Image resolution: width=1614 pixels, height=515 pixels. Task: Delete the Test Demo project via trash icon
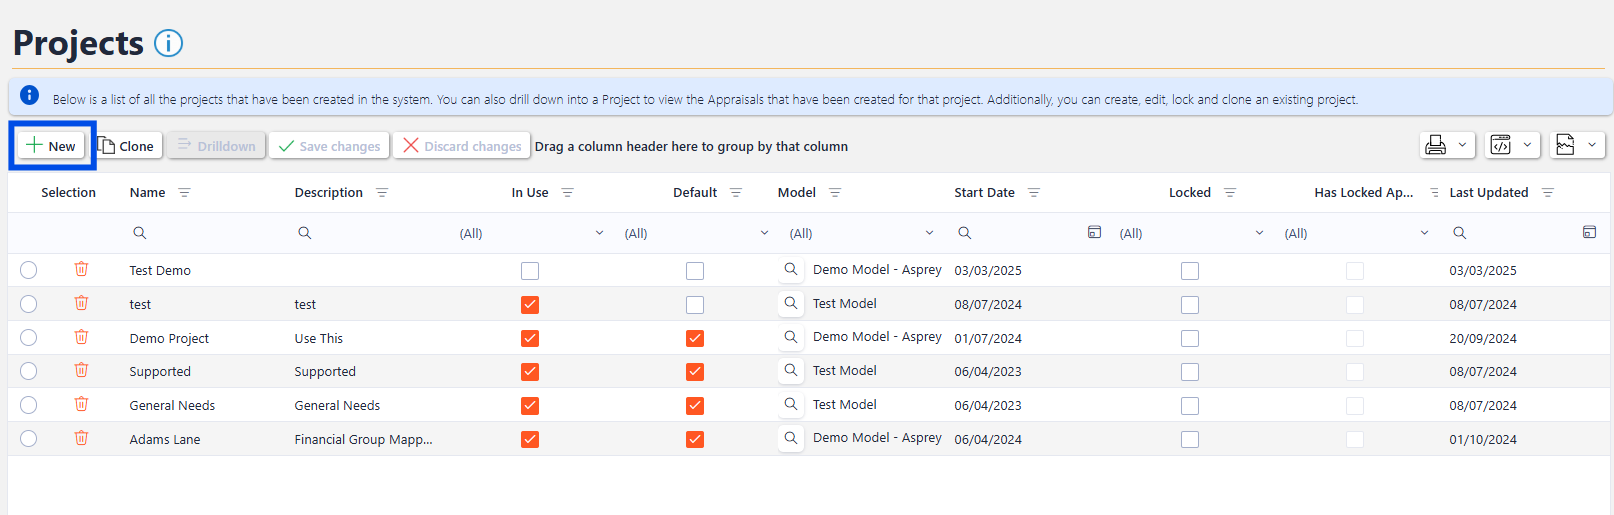click(x=81, y=269)
